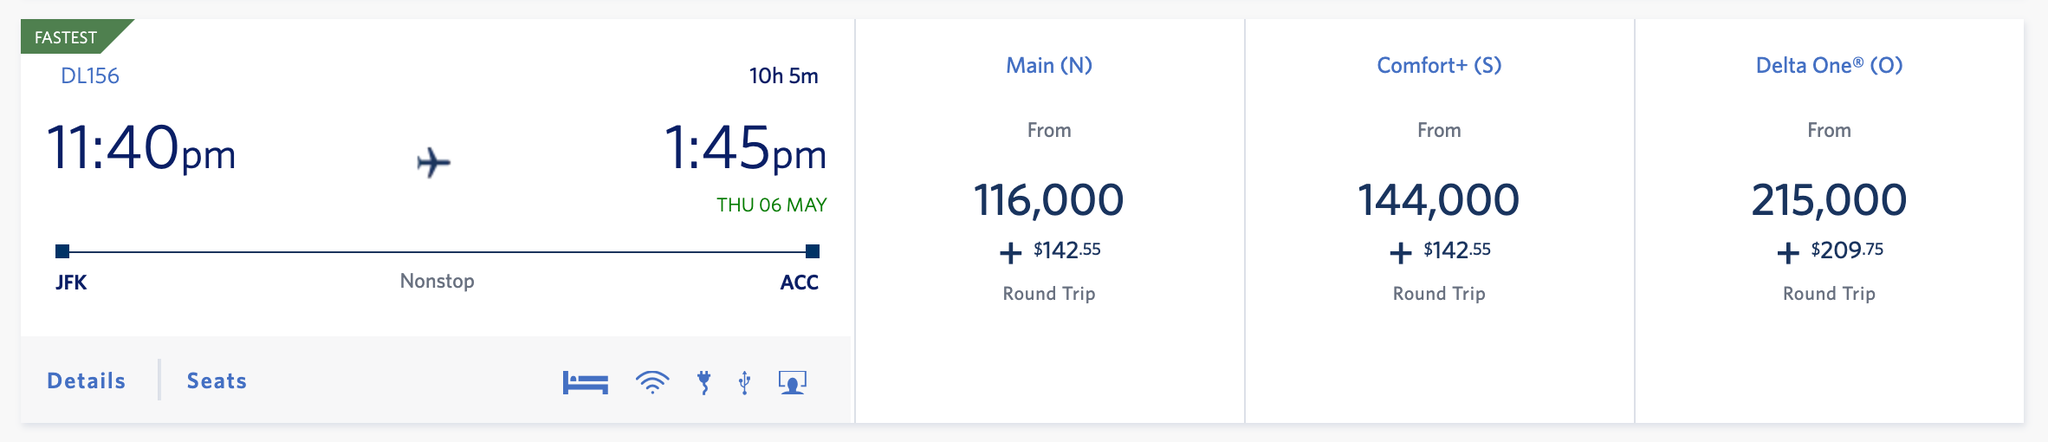
Task: Open flight number DL156 link
Action: pos(90,76)
